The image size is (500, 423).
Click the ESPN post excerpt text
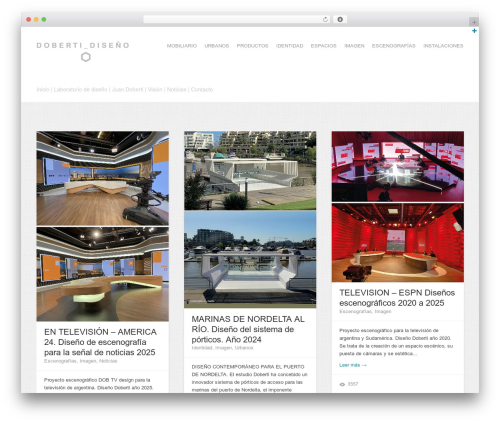pos(396,342)
